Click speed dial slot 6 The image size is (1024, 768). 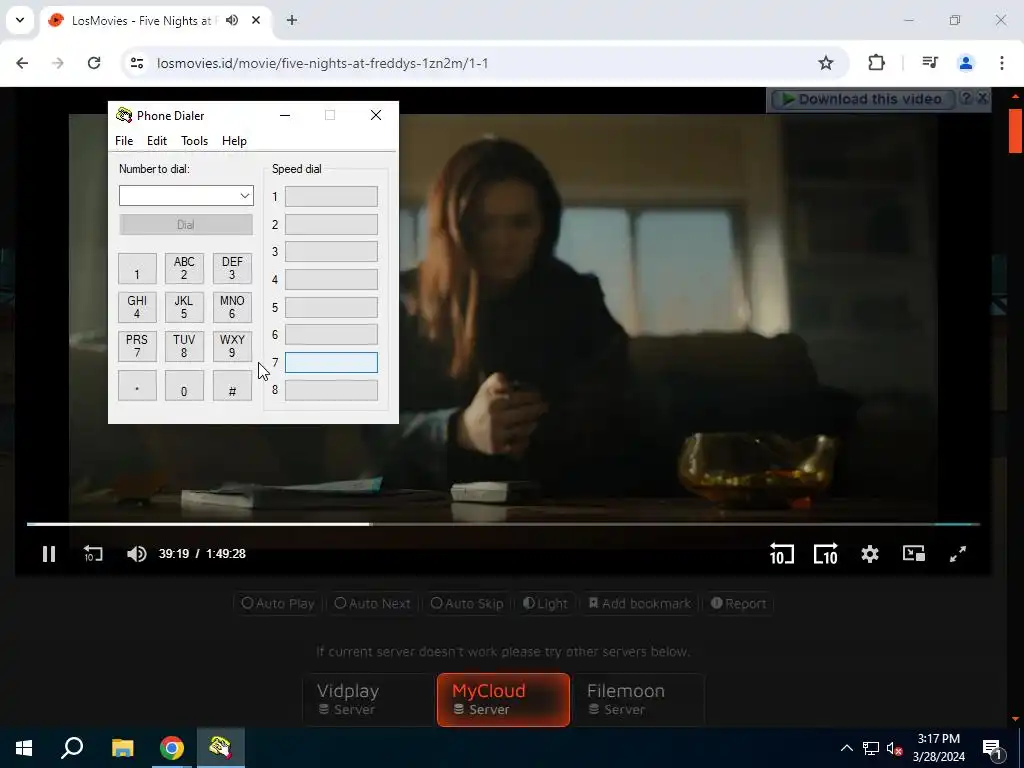coord(331,334)
